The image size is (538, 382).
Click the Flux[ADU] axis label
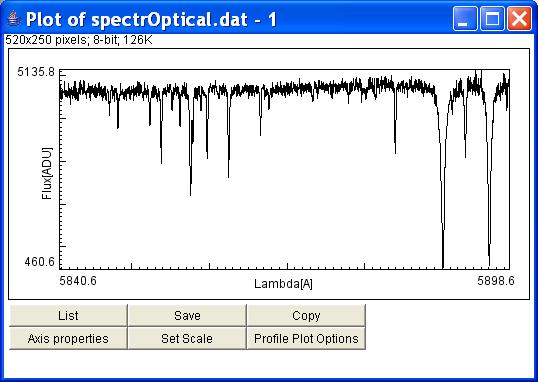click(x=47, y=174)
